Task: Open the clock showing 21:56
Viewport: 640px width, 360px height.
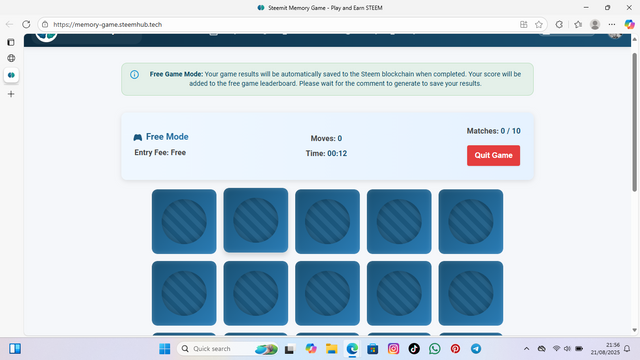Action: pos(605,349)
